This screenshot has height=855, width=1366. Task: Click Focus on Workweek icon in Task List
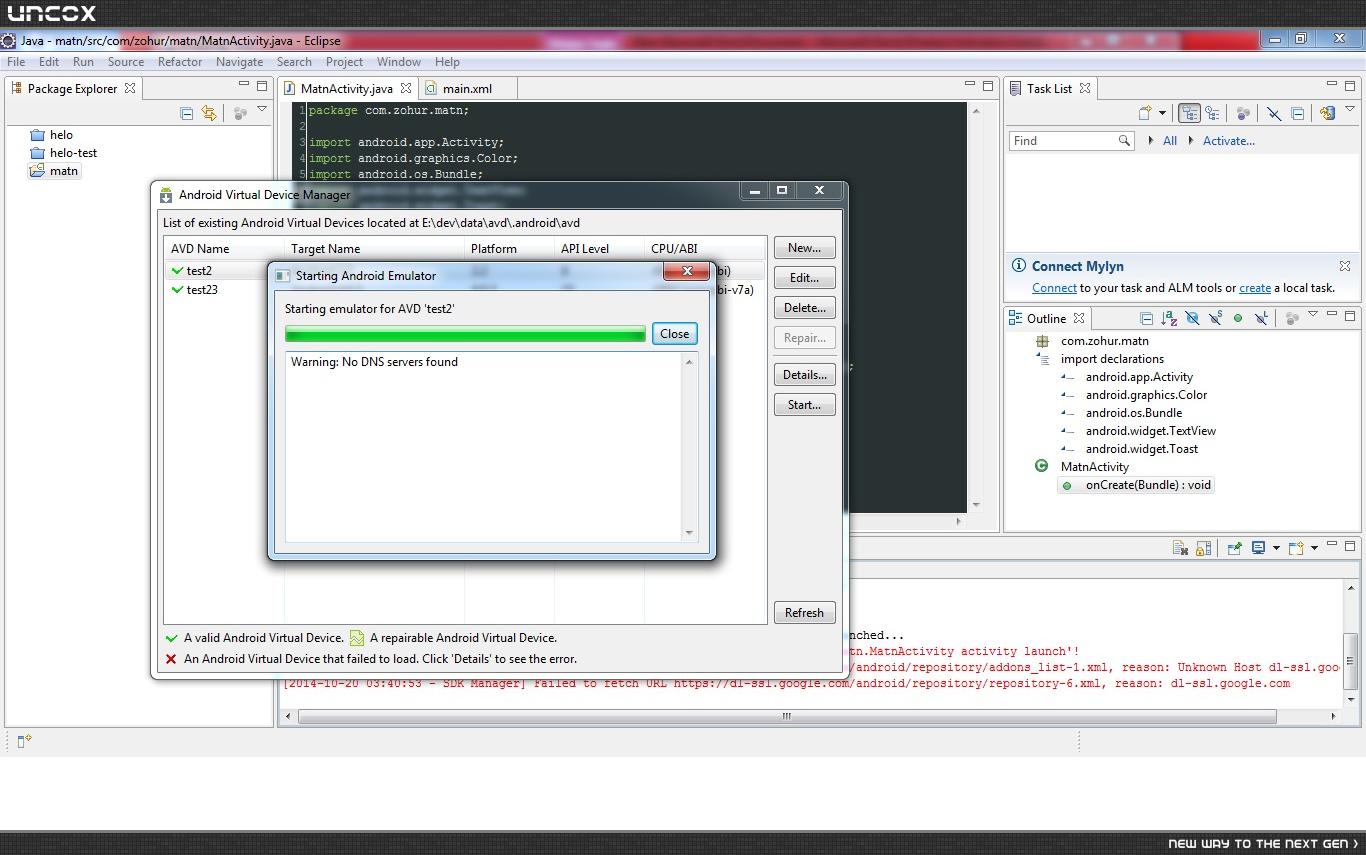[1243, 113]
